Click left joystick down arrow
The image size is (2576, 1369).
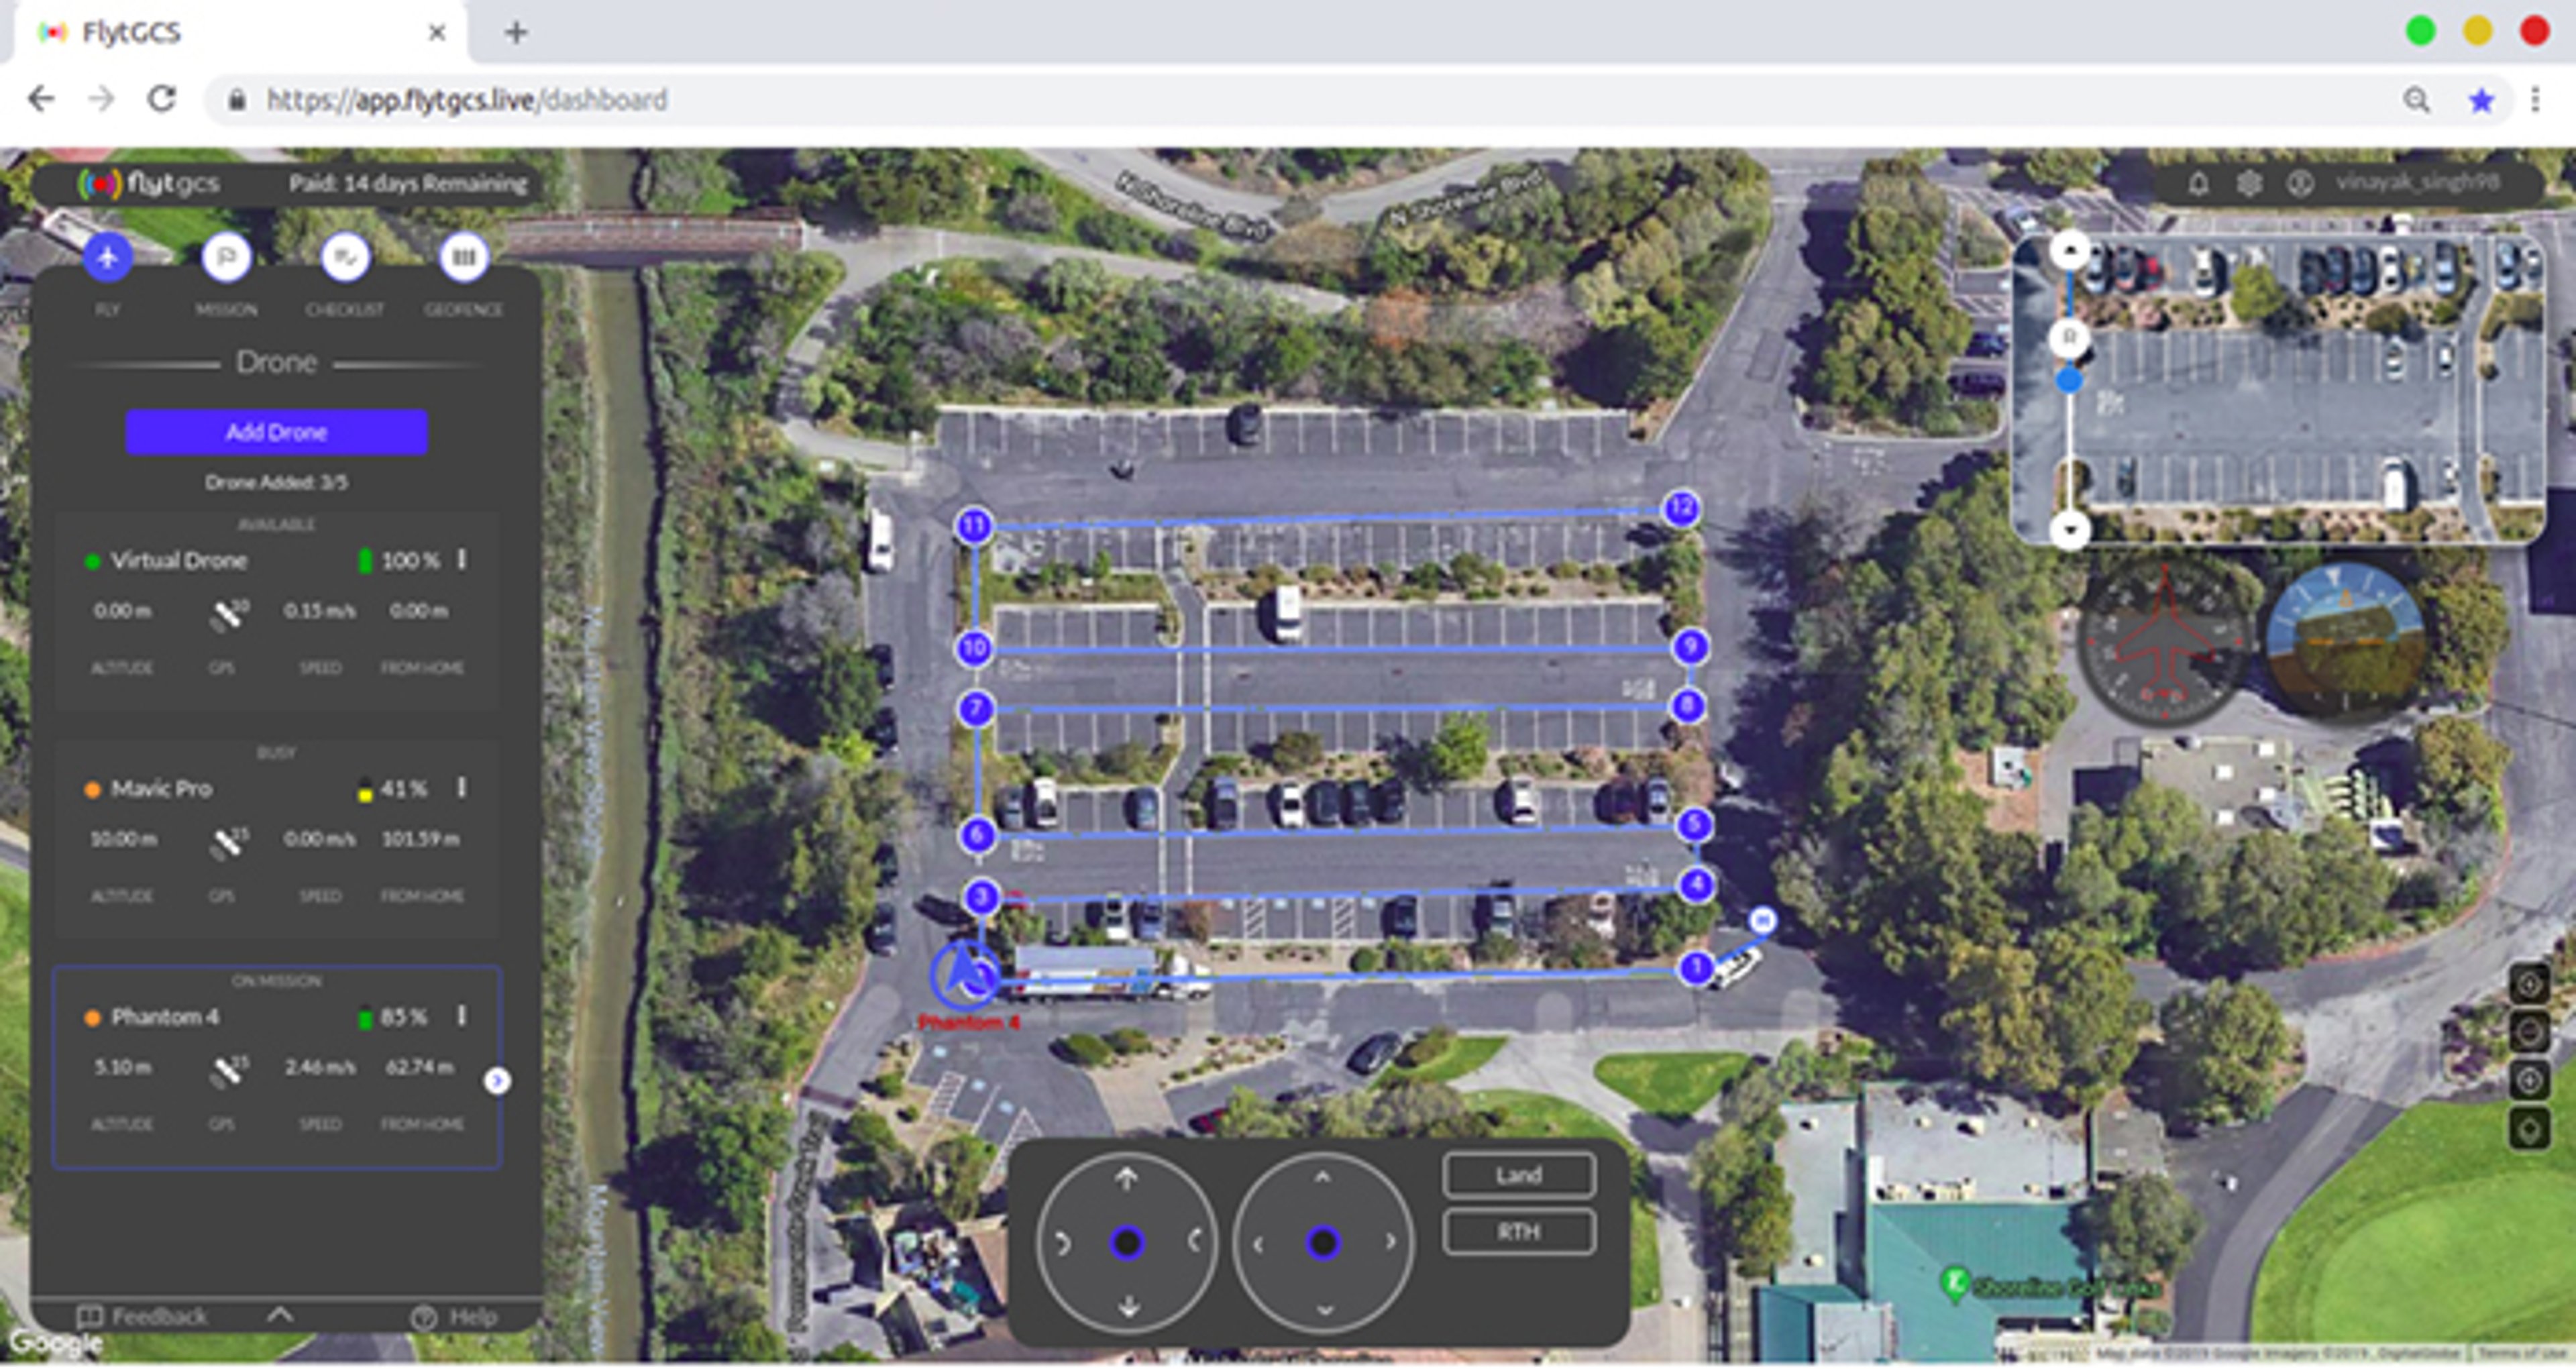click(1128, 1306)
